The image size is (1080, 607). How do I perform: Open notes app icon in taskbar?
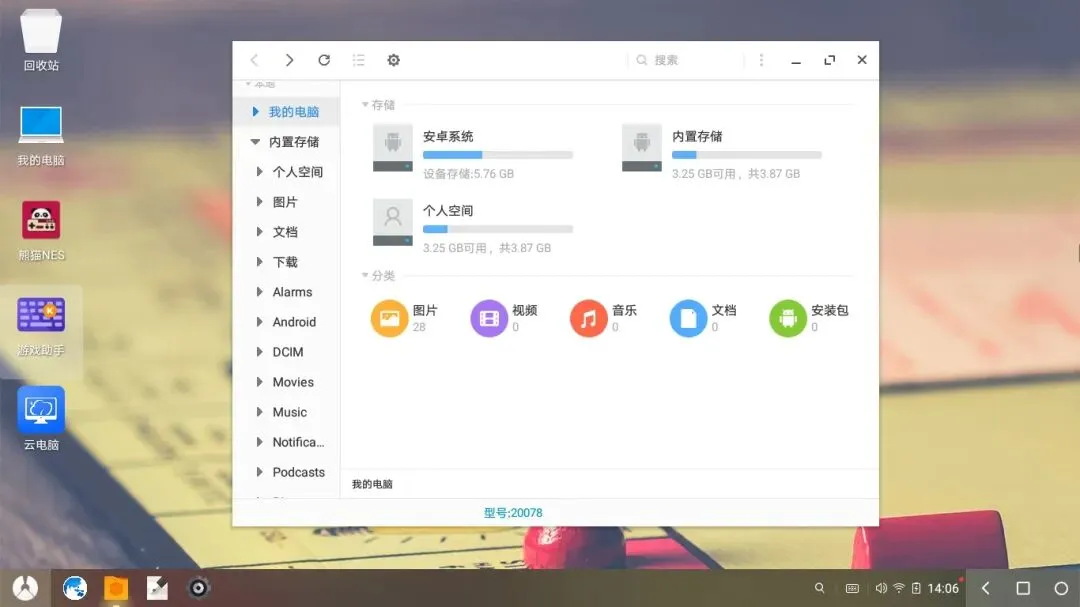pos(157,588)
